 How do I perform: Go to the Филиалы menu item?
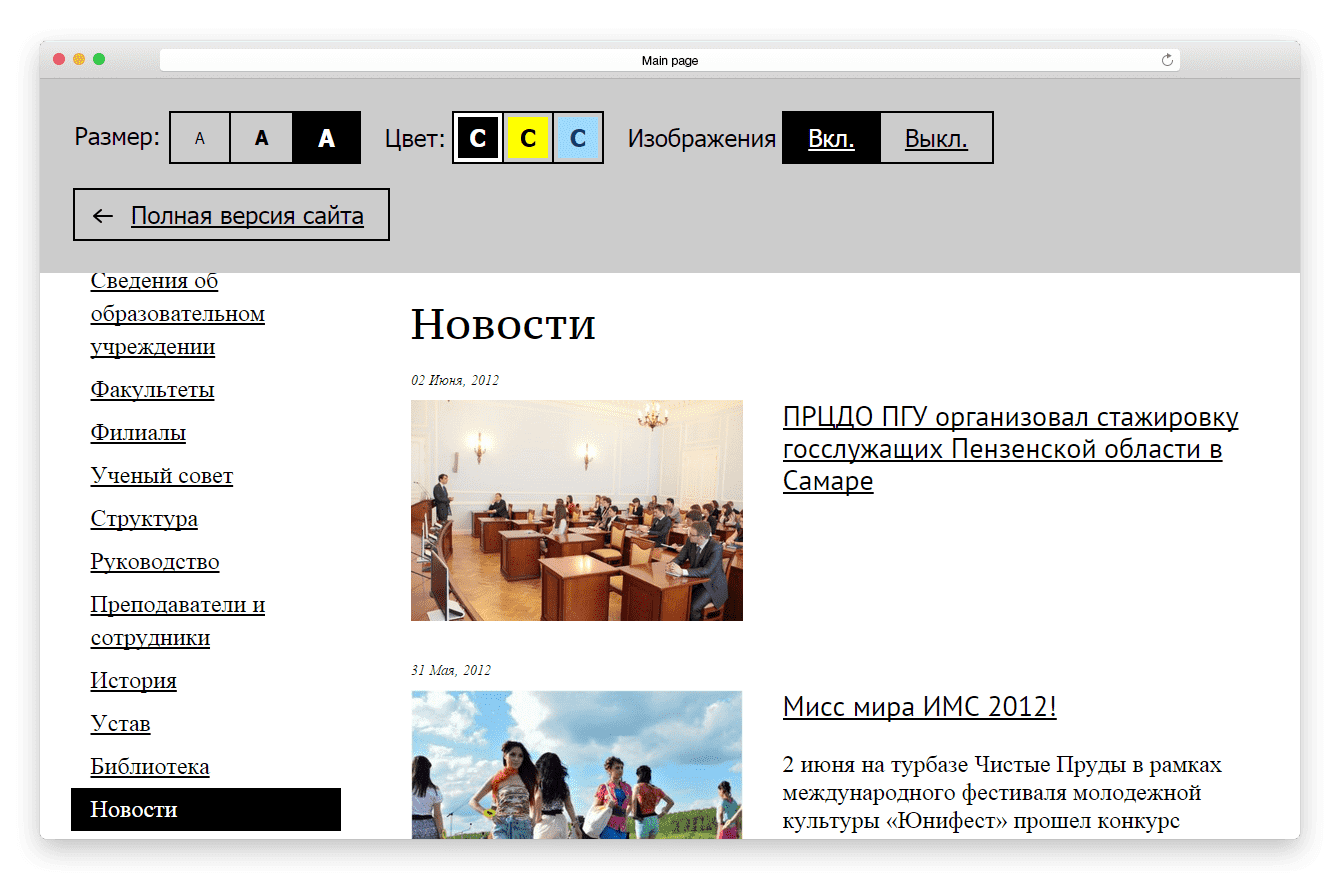pos(138,433)
